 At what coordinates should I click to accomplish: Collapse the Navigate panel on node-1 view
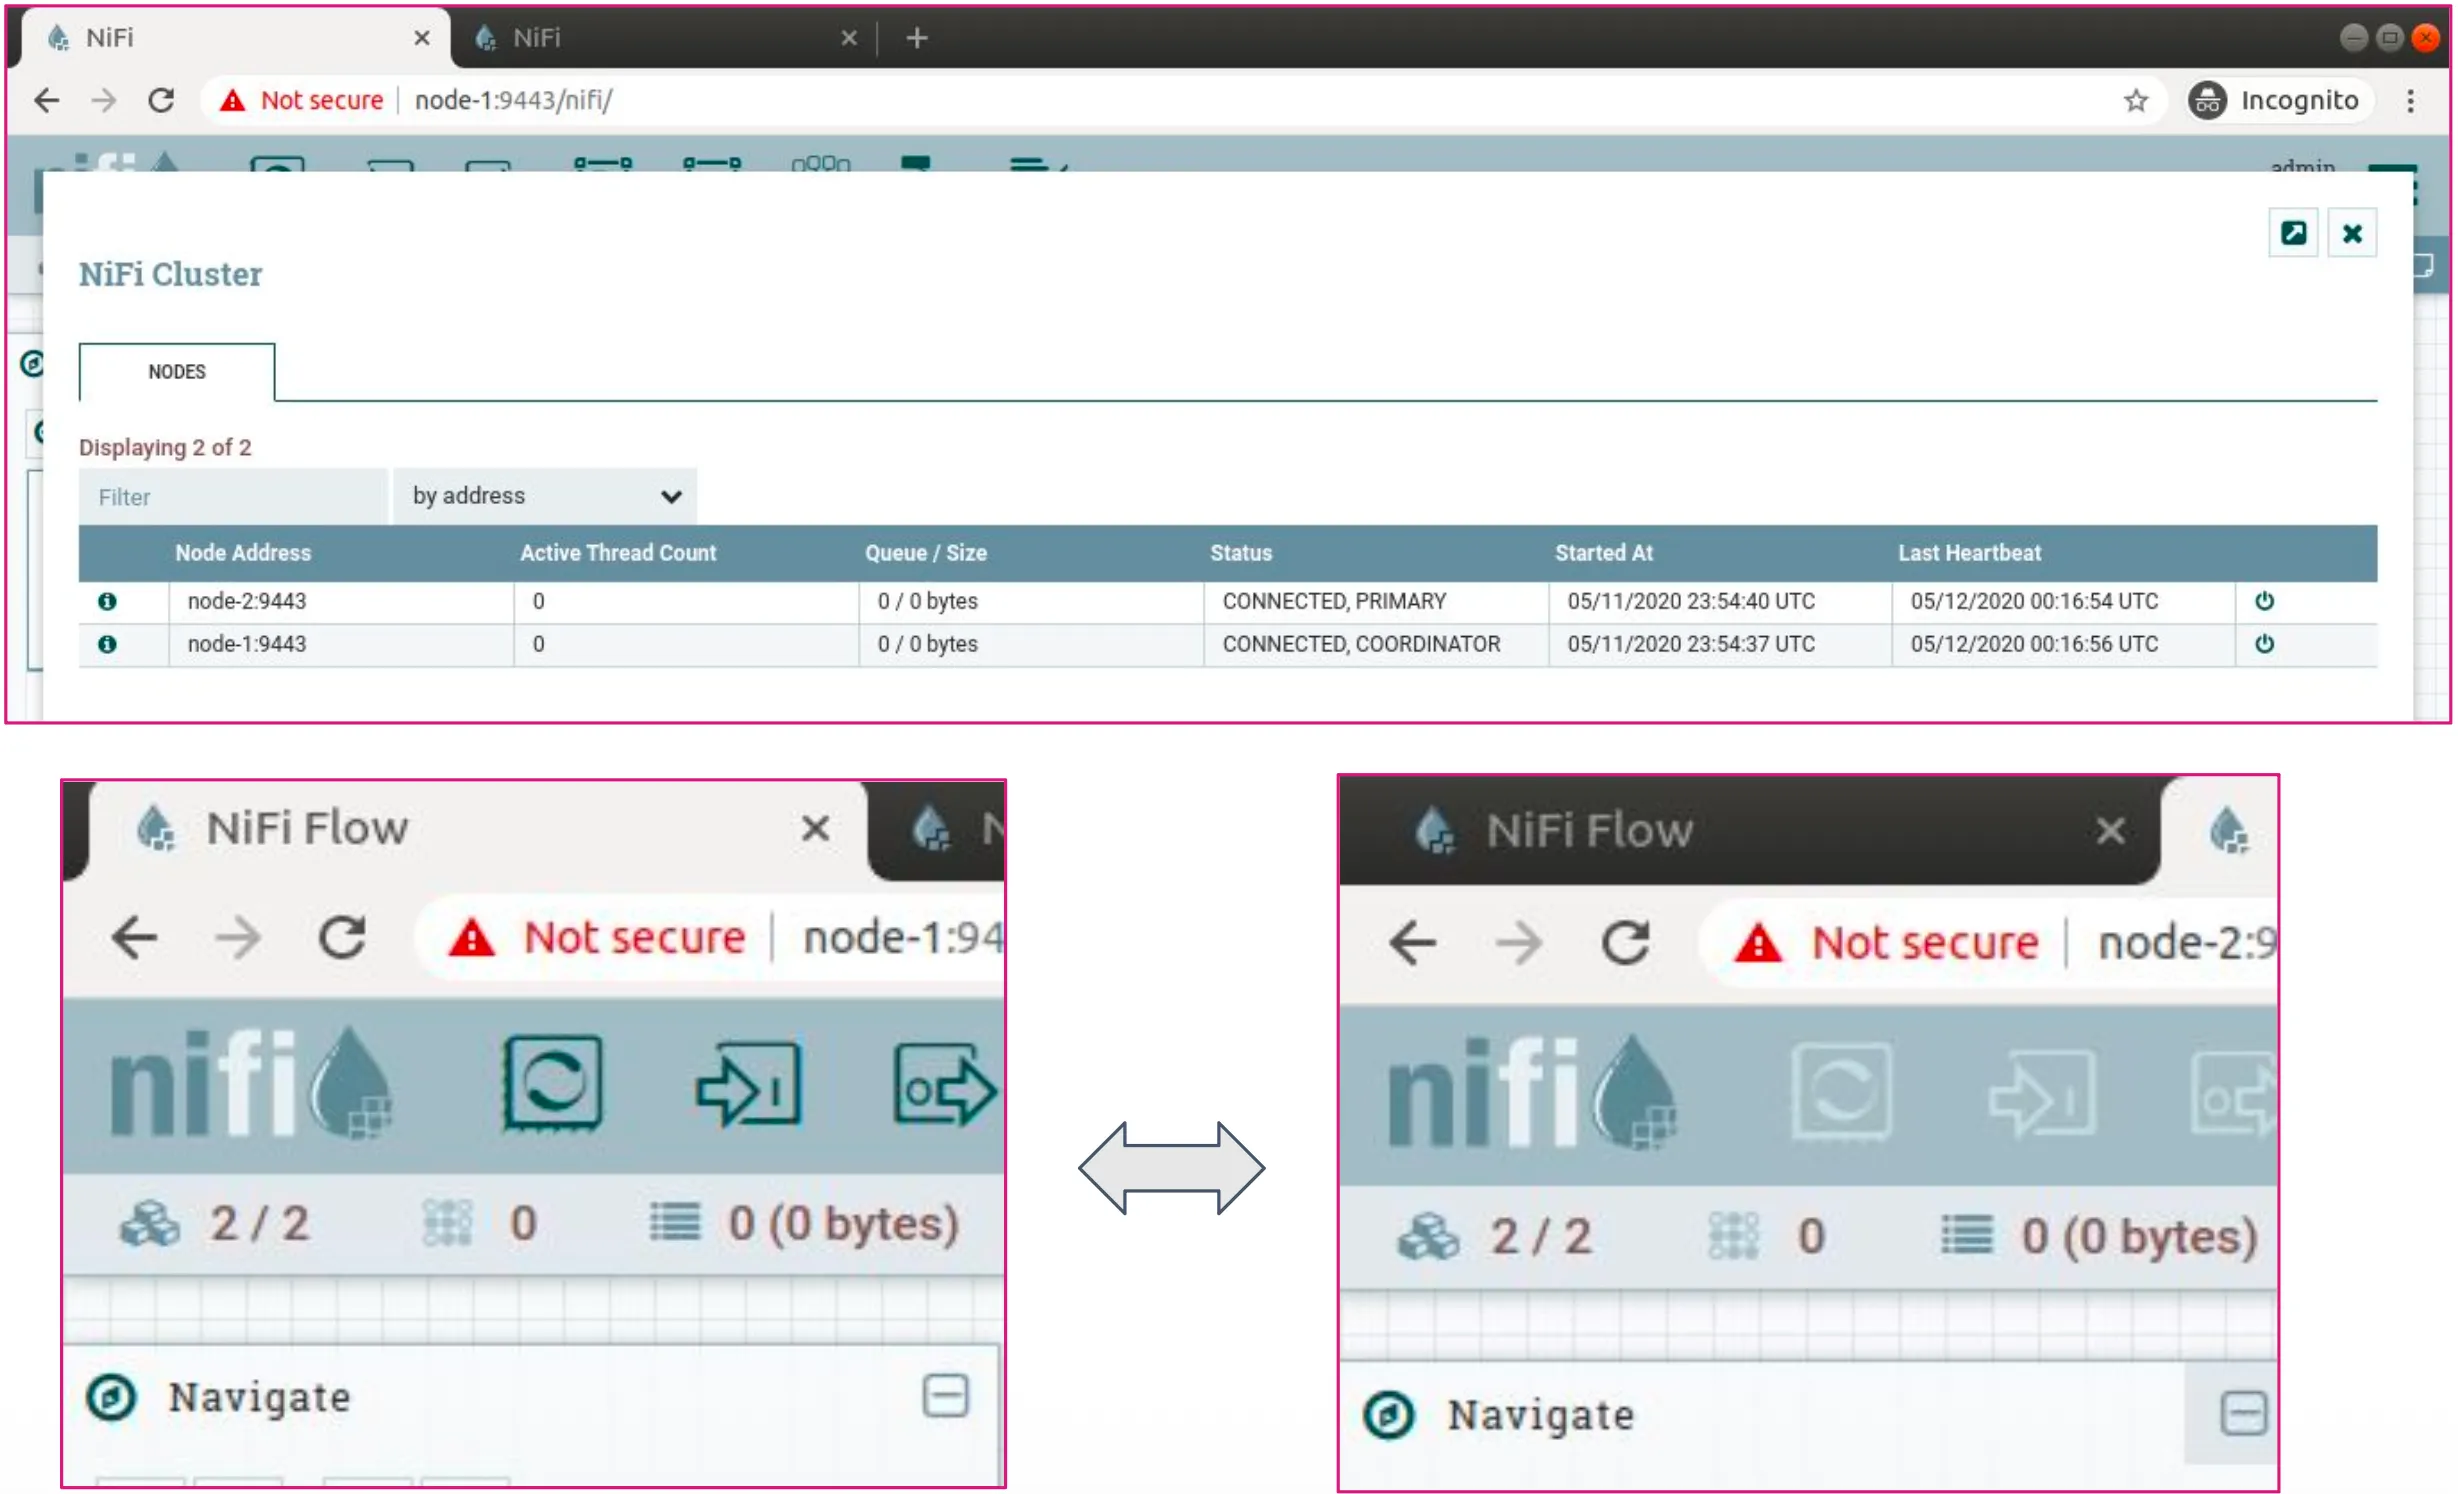point(946,1397)
